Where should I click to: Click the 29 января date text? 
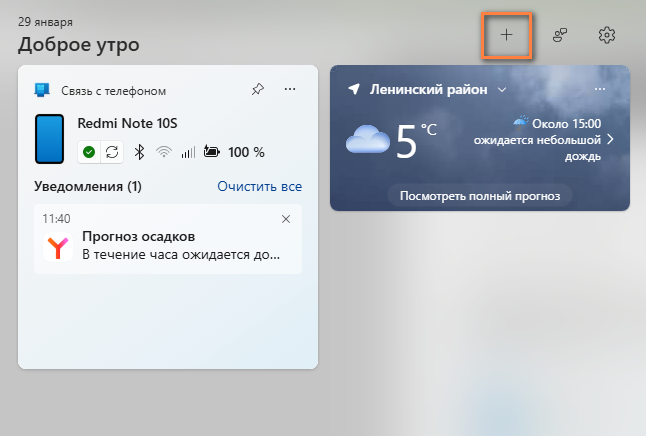pos(45,22)
